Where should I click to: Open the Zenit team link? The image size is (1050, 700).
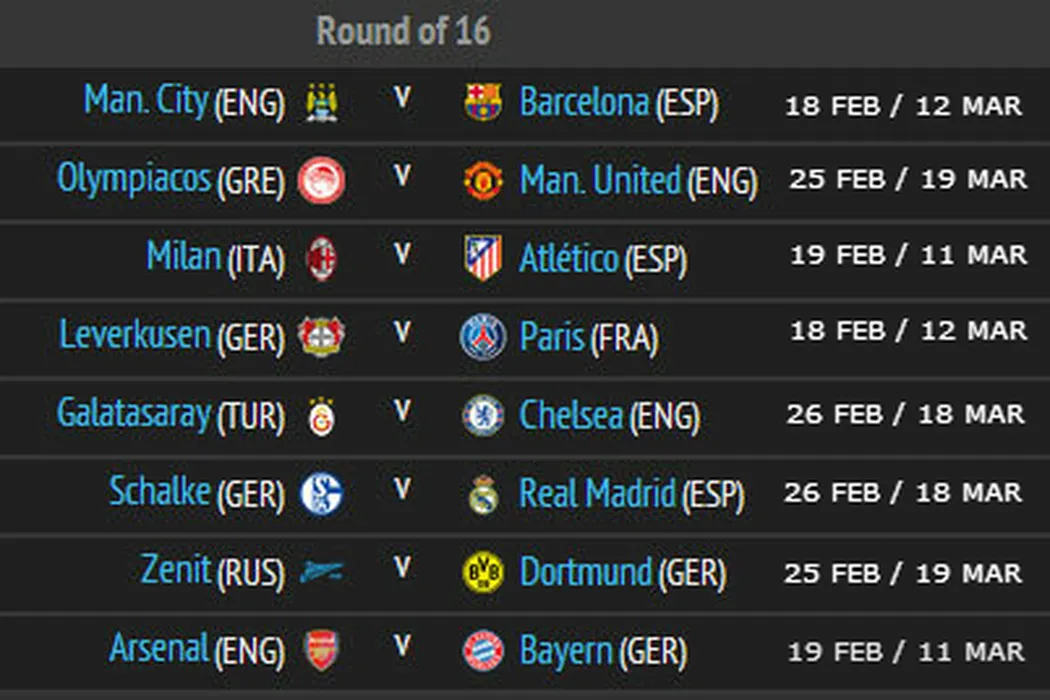coord(176,570)
